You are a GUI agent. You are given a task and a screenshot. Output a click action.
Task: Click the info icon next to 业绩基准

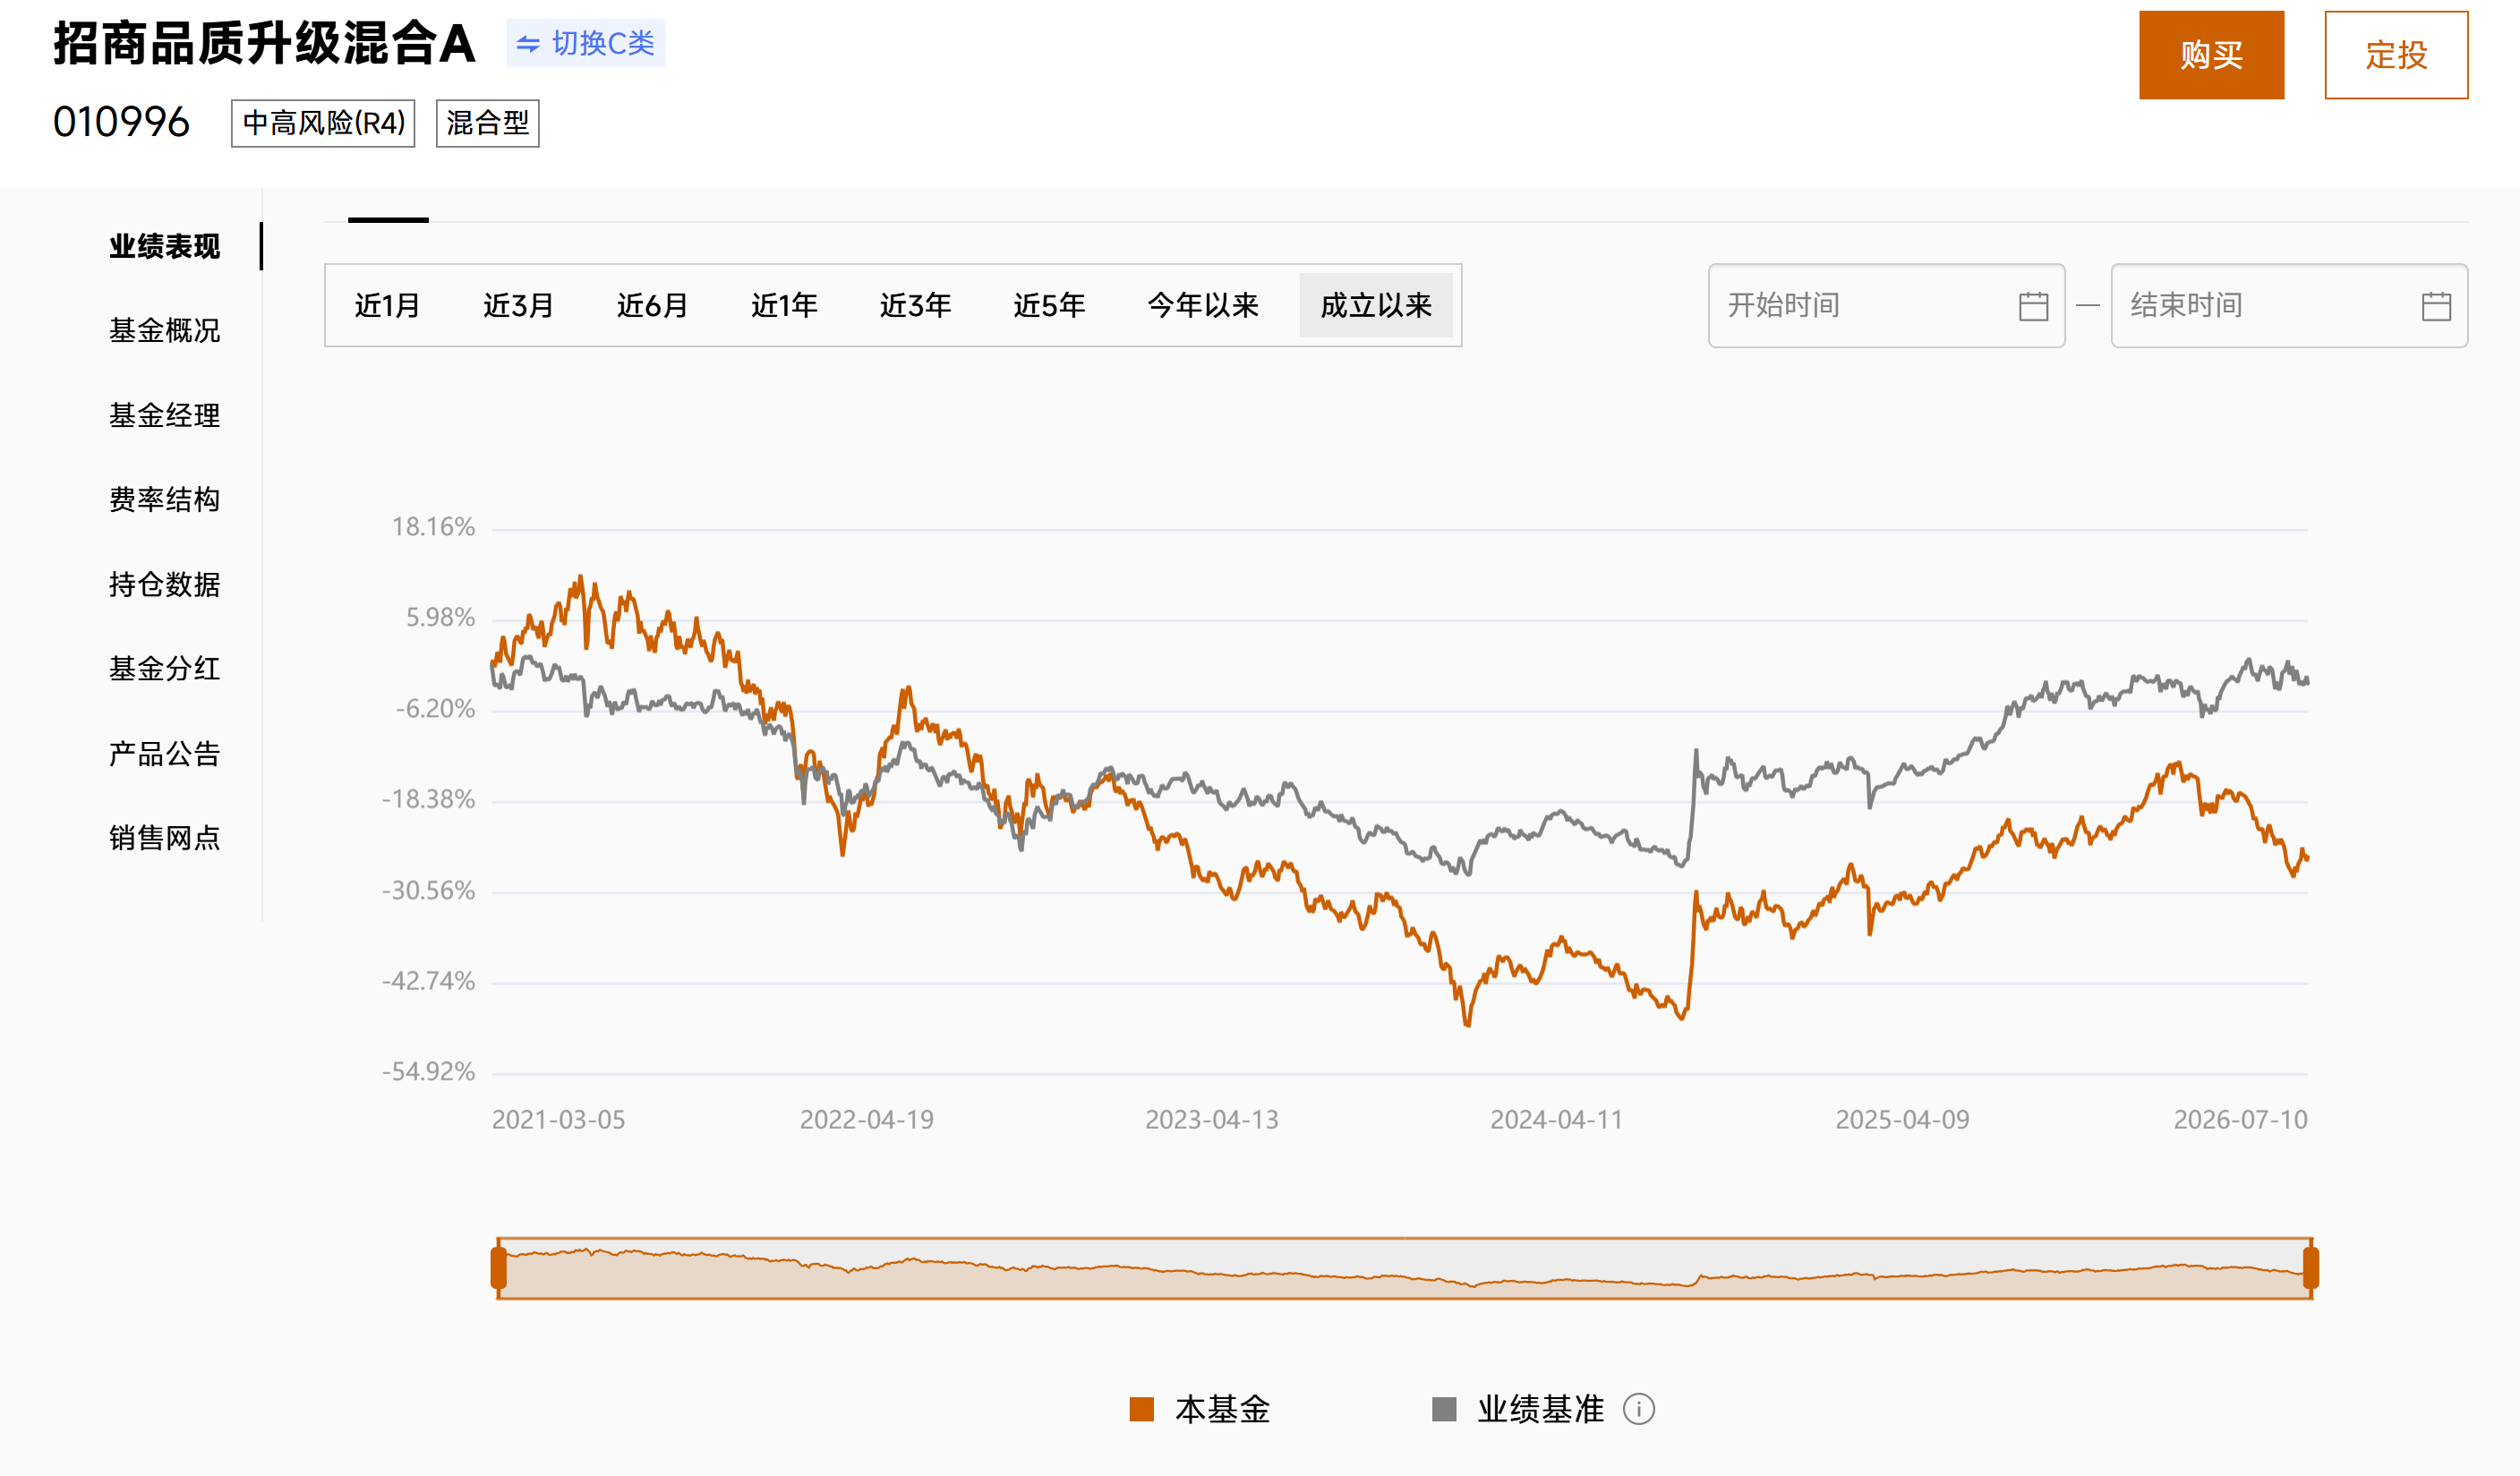coord(1639,1409)
